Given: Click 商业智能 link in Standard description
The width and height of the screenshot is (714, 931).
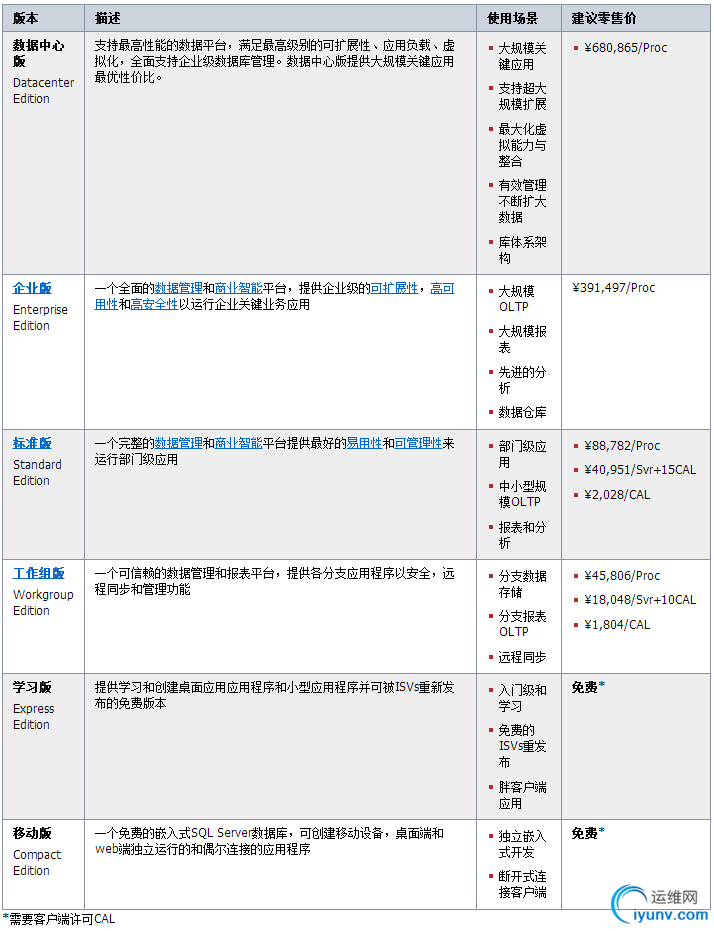Looking at the screenshot, I should click(239, 444).
